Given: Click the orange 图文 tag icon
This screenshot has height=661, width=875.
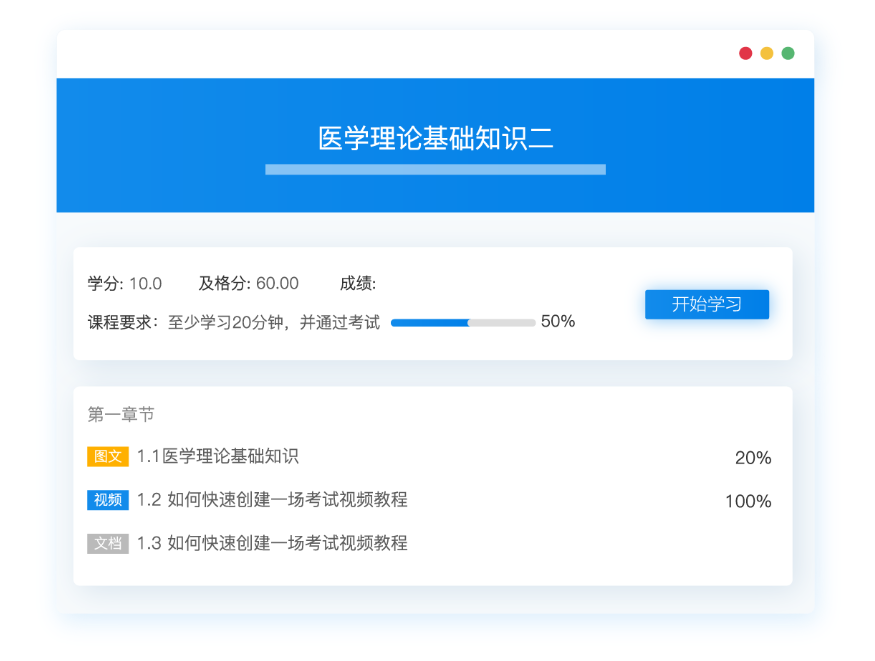Looking at the screenshot, I should [x=107, y=457].
